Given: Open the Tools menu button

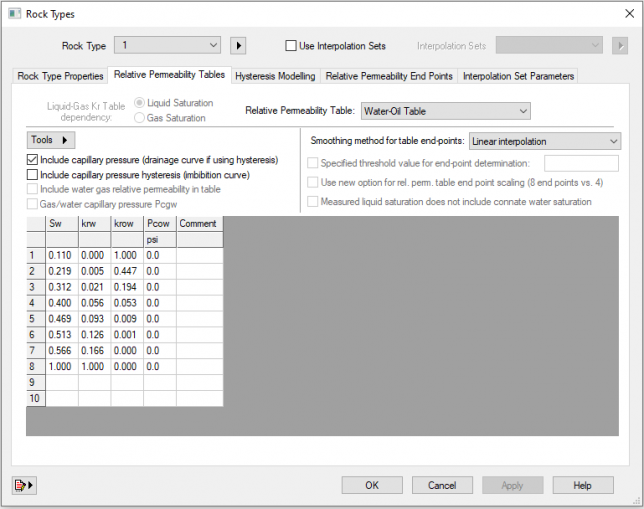Looking at the screenshot, I should [52, 140].
